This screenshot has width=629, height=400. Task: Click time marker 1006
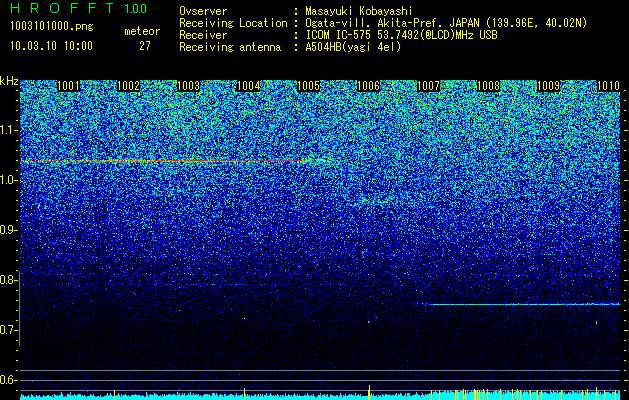[368, 86]
